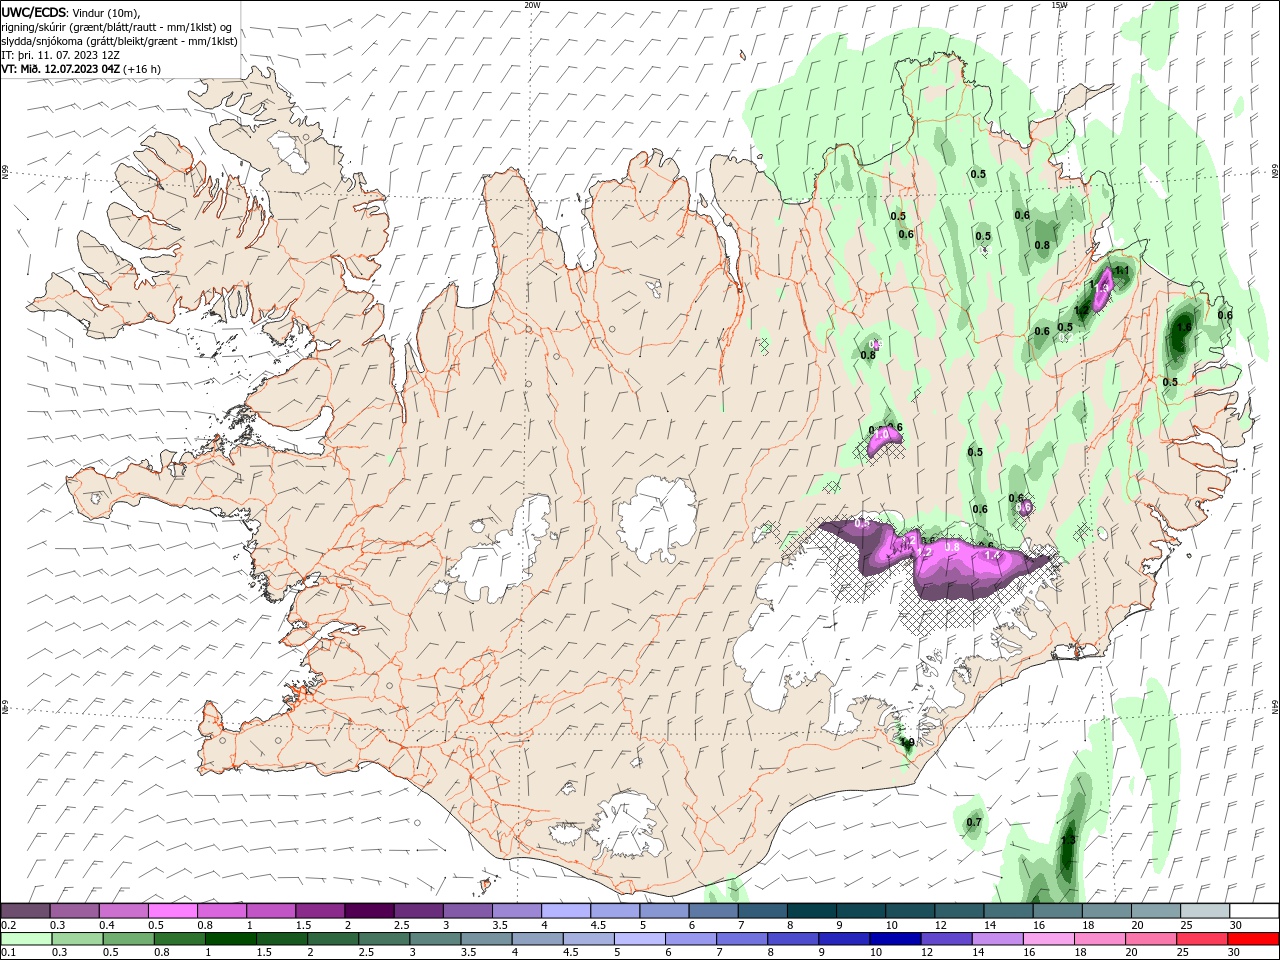
Task: Click the rain legend swatch starting at 0.3
Action: [77, 938]
